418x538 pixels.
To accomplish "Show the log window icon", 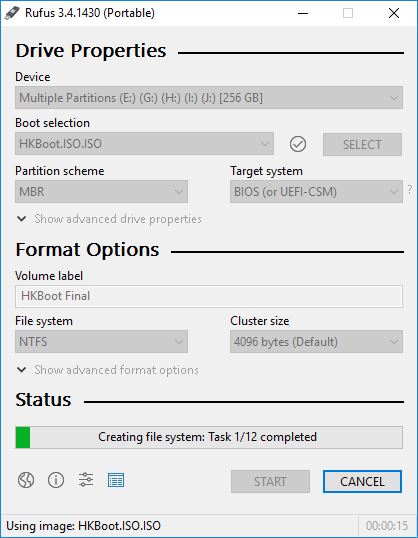I will (x=116, y=480).
